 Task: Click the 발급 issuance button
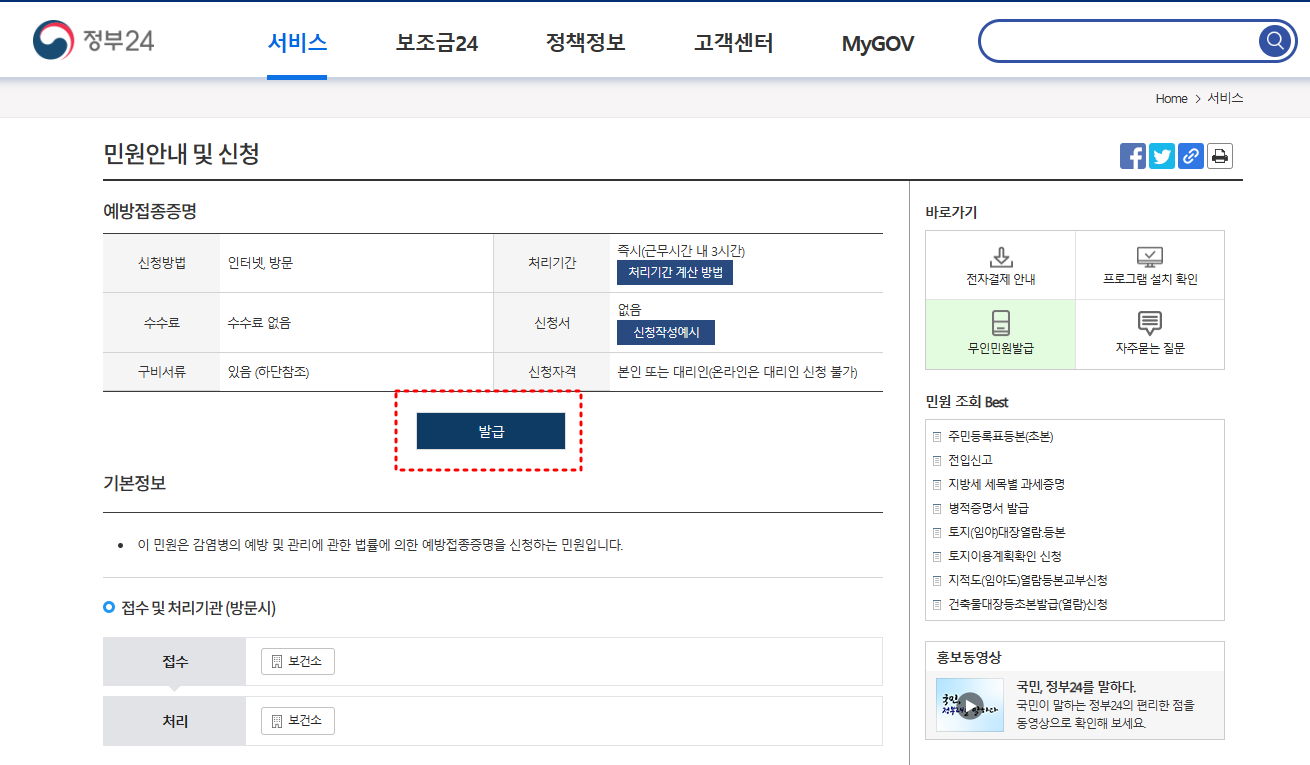point(490,431)
